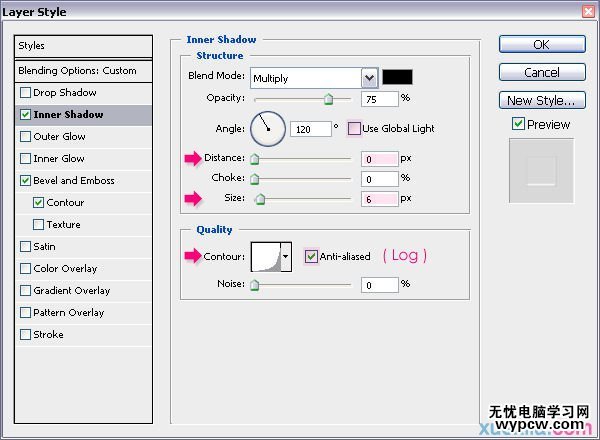This screenshot has width=600, height=440.
Task: Enable the Texture checkbox
Action: pyautogui.click(x=38, y=225)
